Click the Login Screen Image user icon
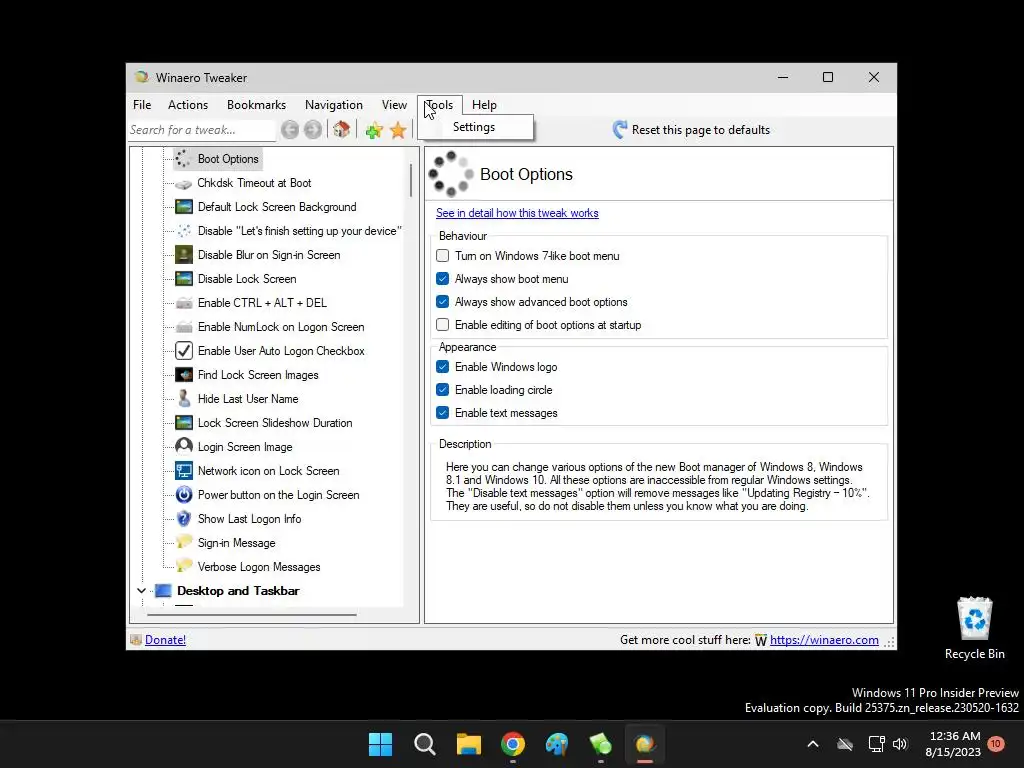 pyautogui.click(x=184, y=446)
